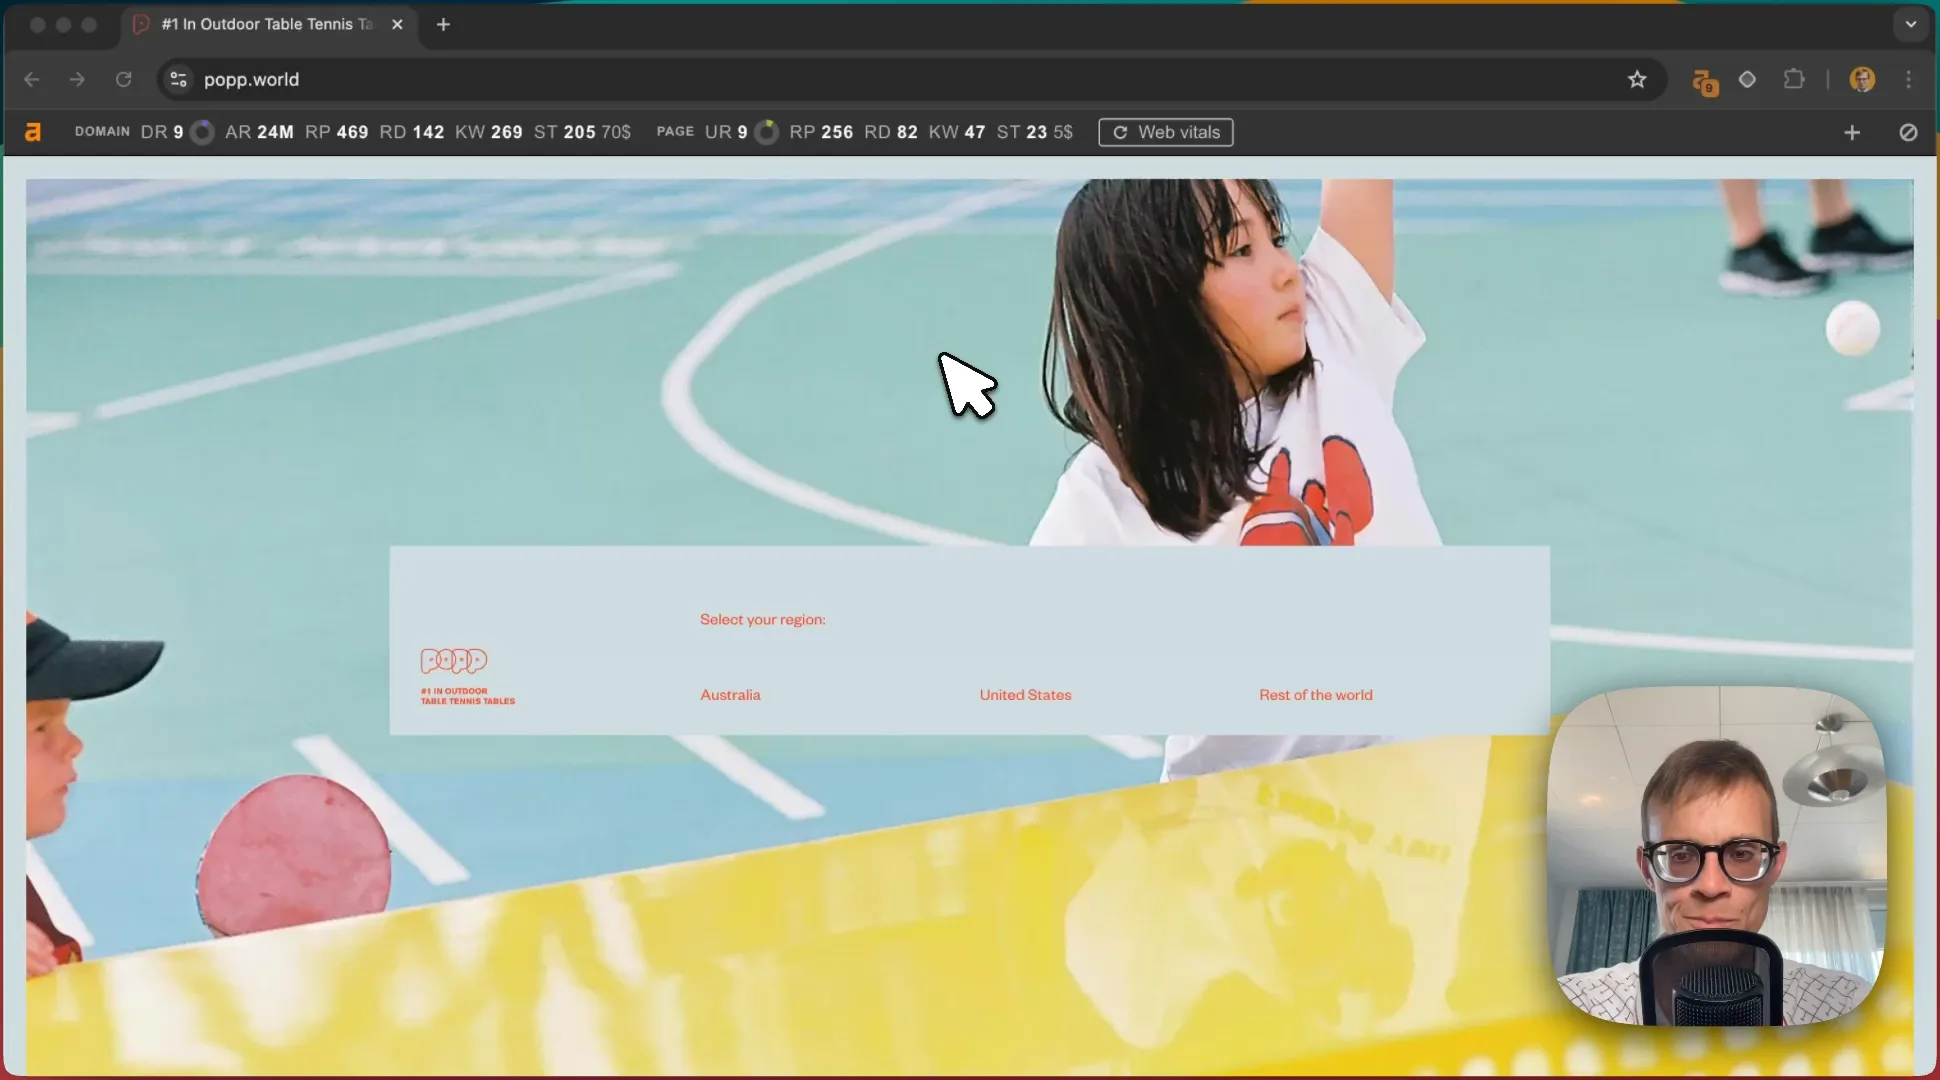Bookmark this page with star icon
Viewport: 1940px width, 1080px height.
pyautogui.click(x=1637, y=79)
